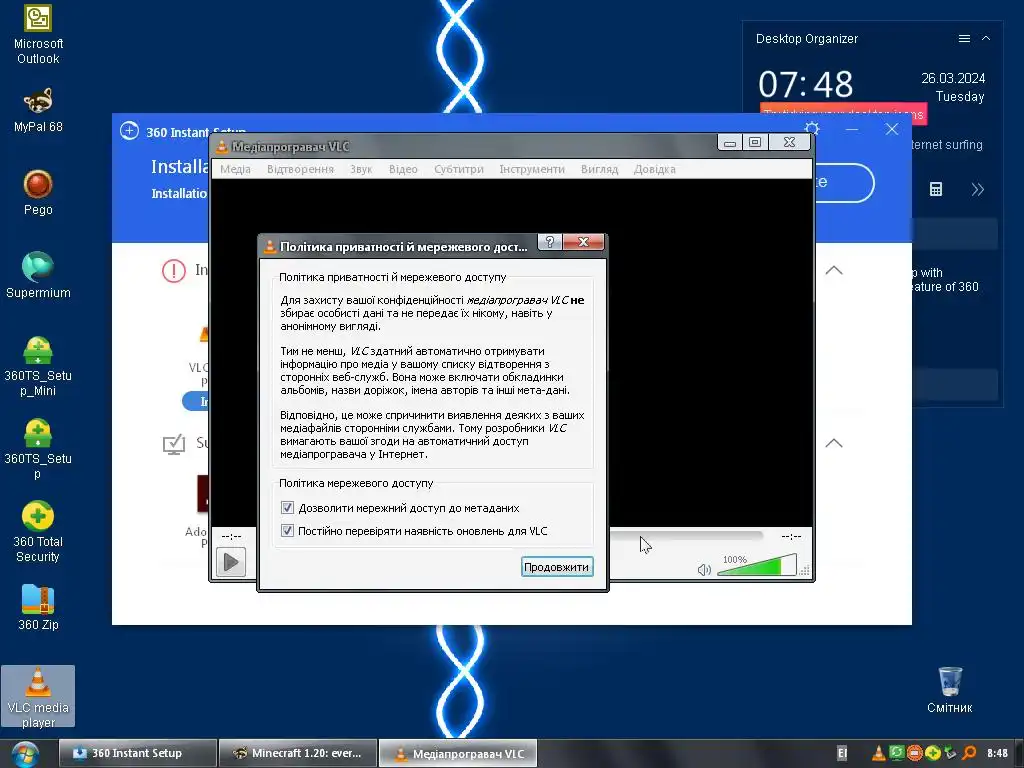Click the language indicator in system tray
The width and height of the screenshot is (1024, 768).
(842, 754)
